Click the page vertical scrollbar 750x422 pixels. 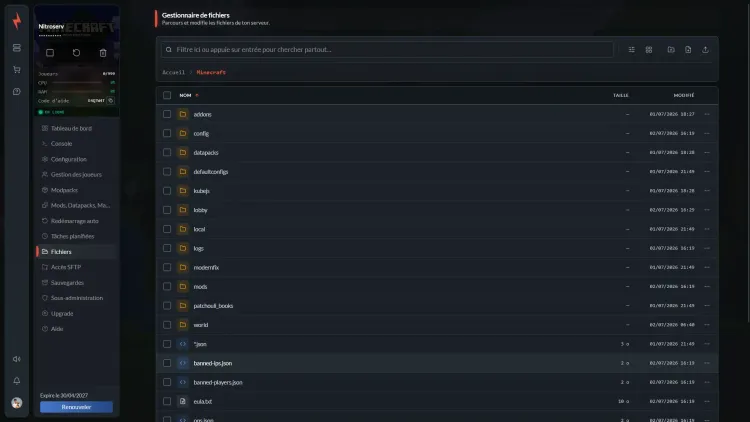point(748,161)
